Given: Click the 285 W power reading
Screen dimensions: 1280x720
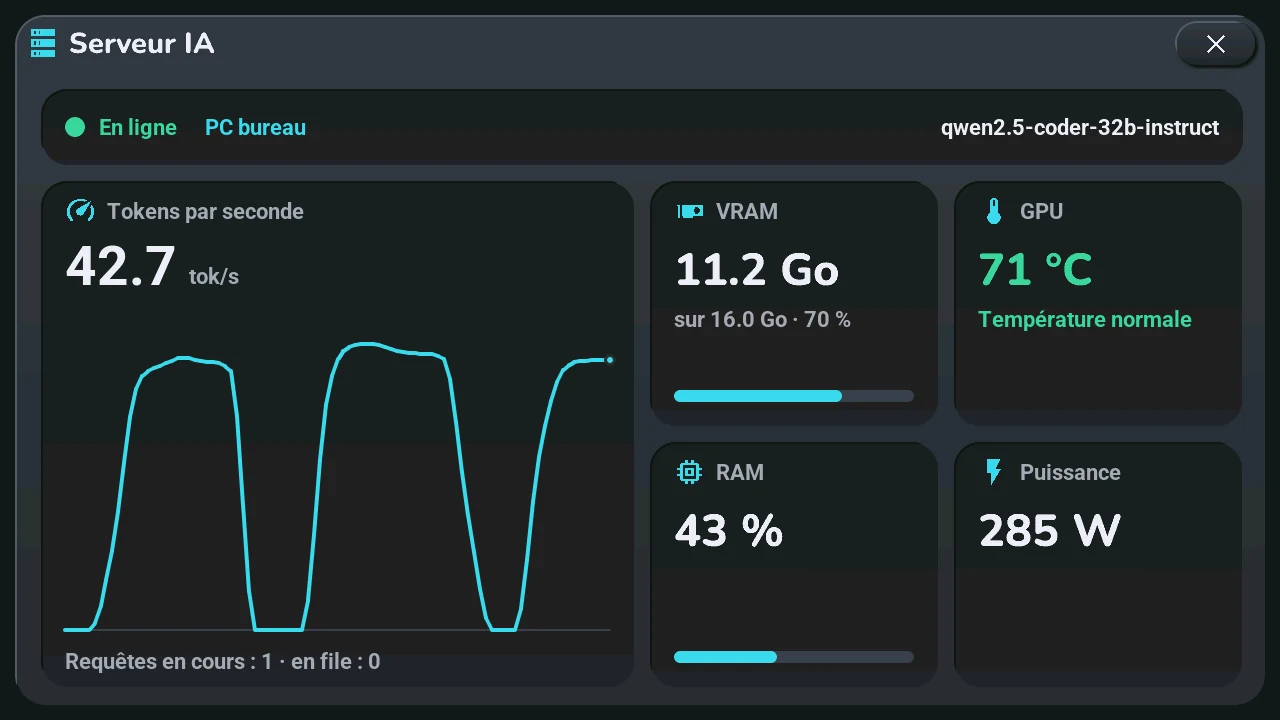Looking at the screenshot, I should pos(1049,530).
